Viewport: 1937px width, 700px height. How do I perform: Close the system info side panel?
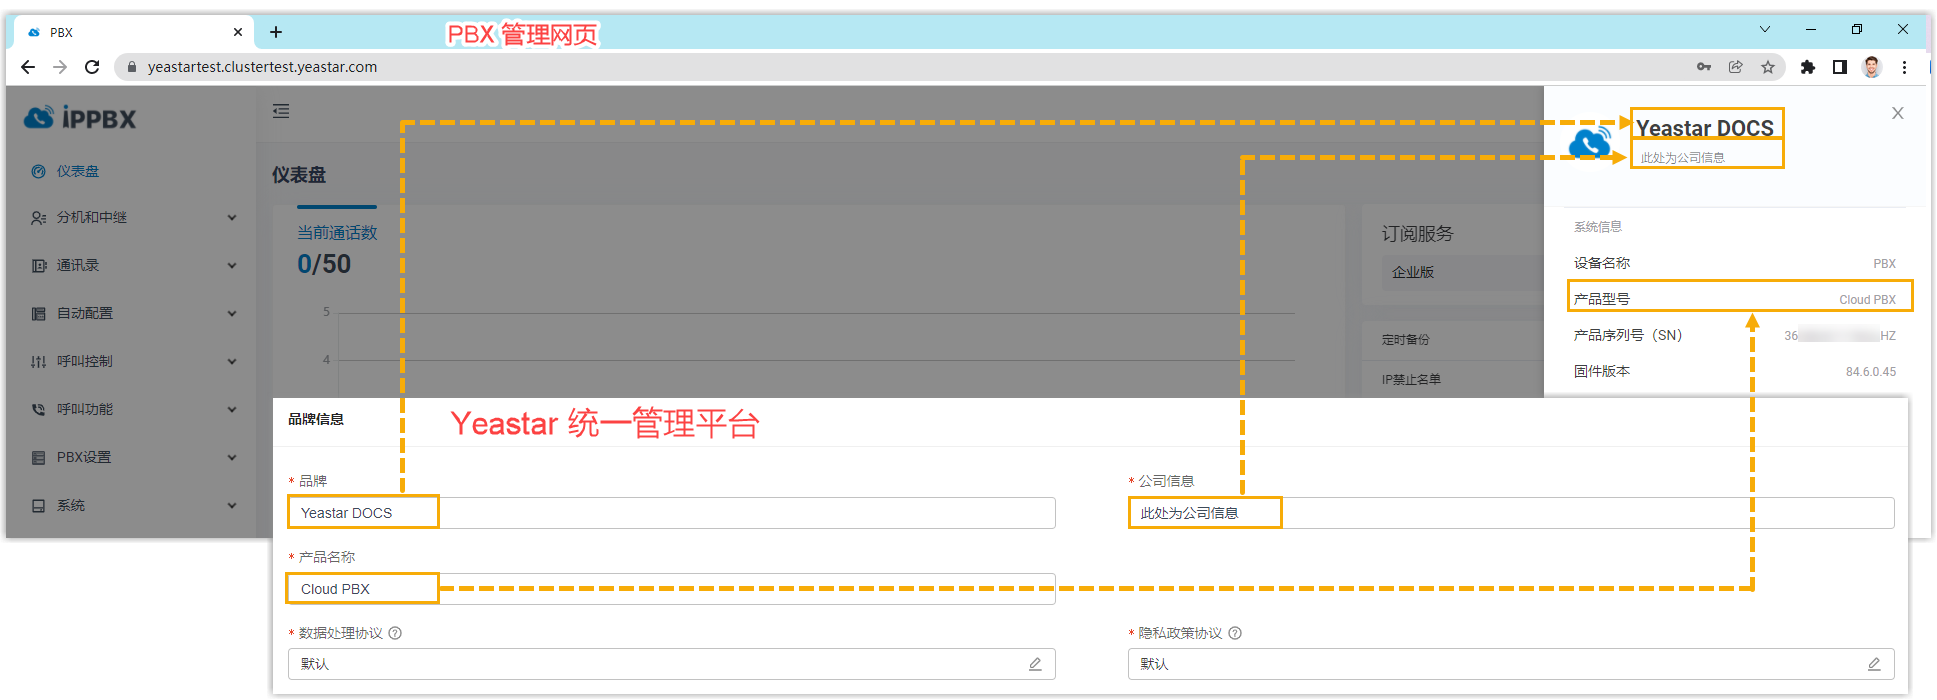1897,113
